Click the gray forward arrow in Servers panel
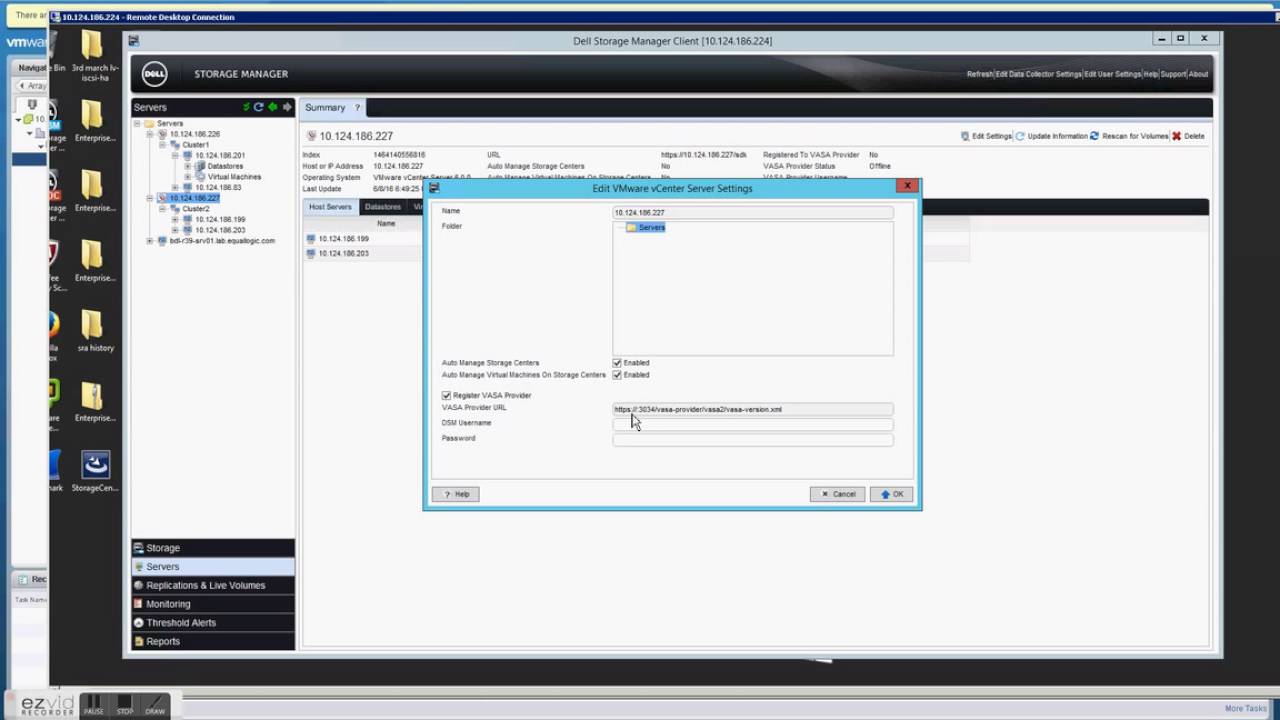 [287, 107]
